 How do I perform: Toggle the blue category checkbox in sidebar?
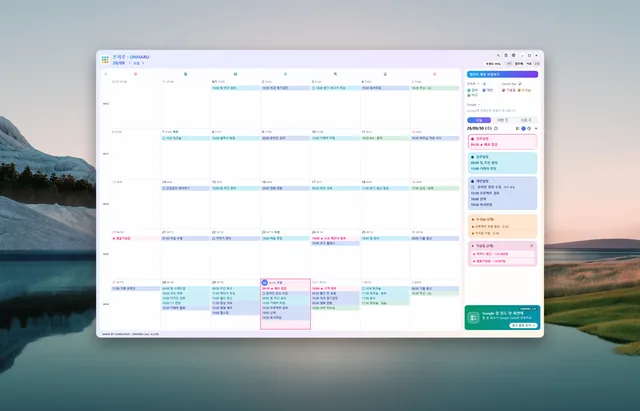[484, 90]
